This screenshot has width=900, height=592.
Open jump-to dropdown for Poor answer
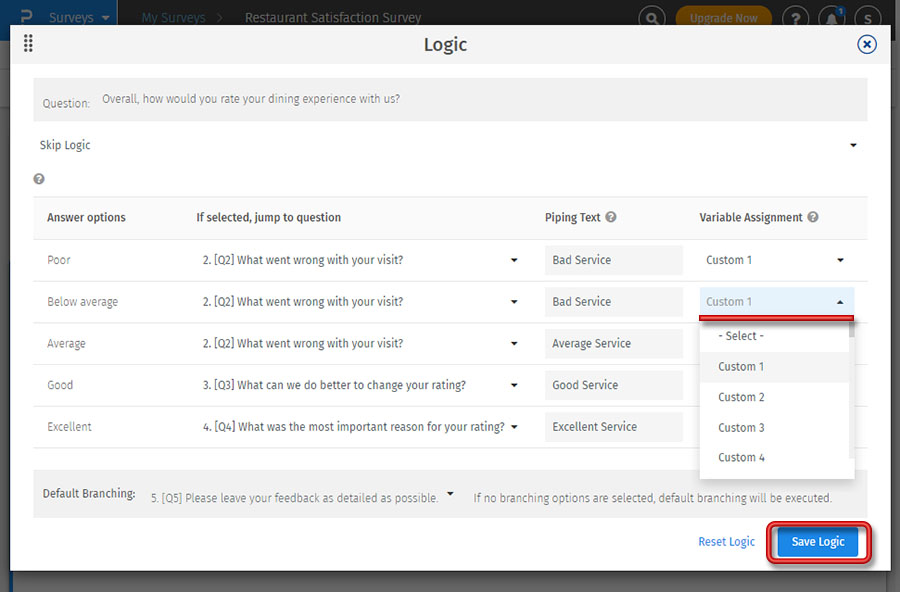click(x=514, y=260)
